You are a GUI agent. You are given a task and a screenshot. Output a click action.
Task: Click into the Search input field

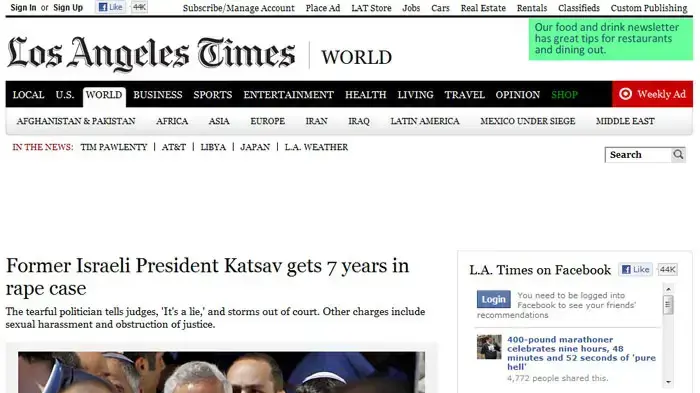coord(638,155)
